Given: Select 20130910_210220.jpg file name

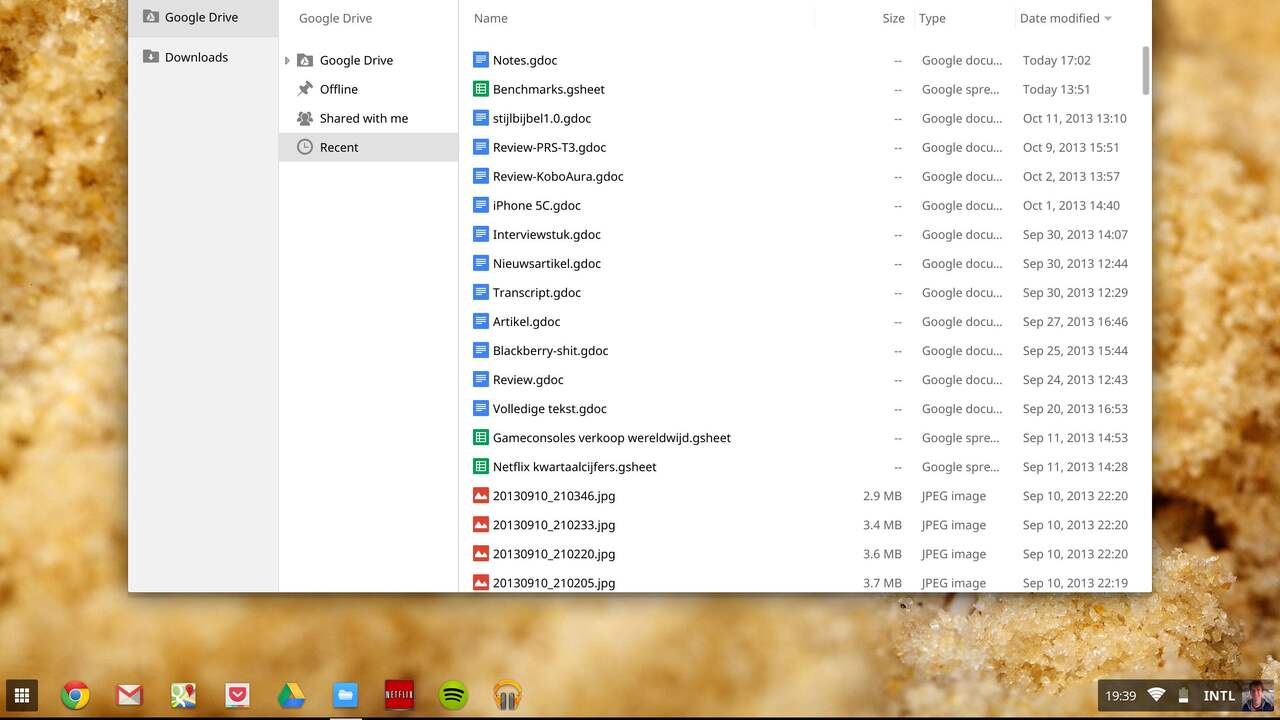Looking at the screenshot, I should coord(554,553).
